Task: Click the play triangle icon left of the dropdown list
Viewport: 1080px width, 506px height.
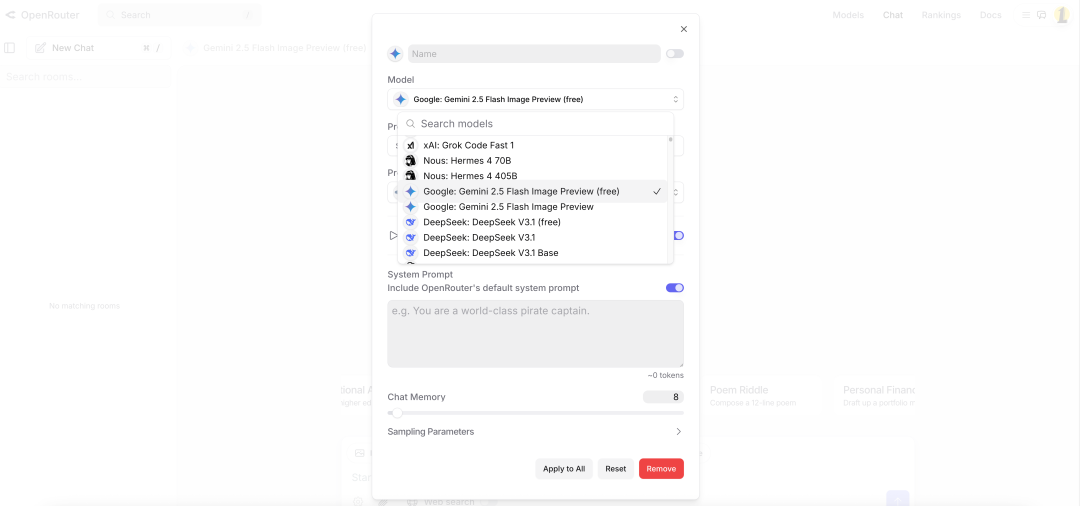Action: click(393, 235)
